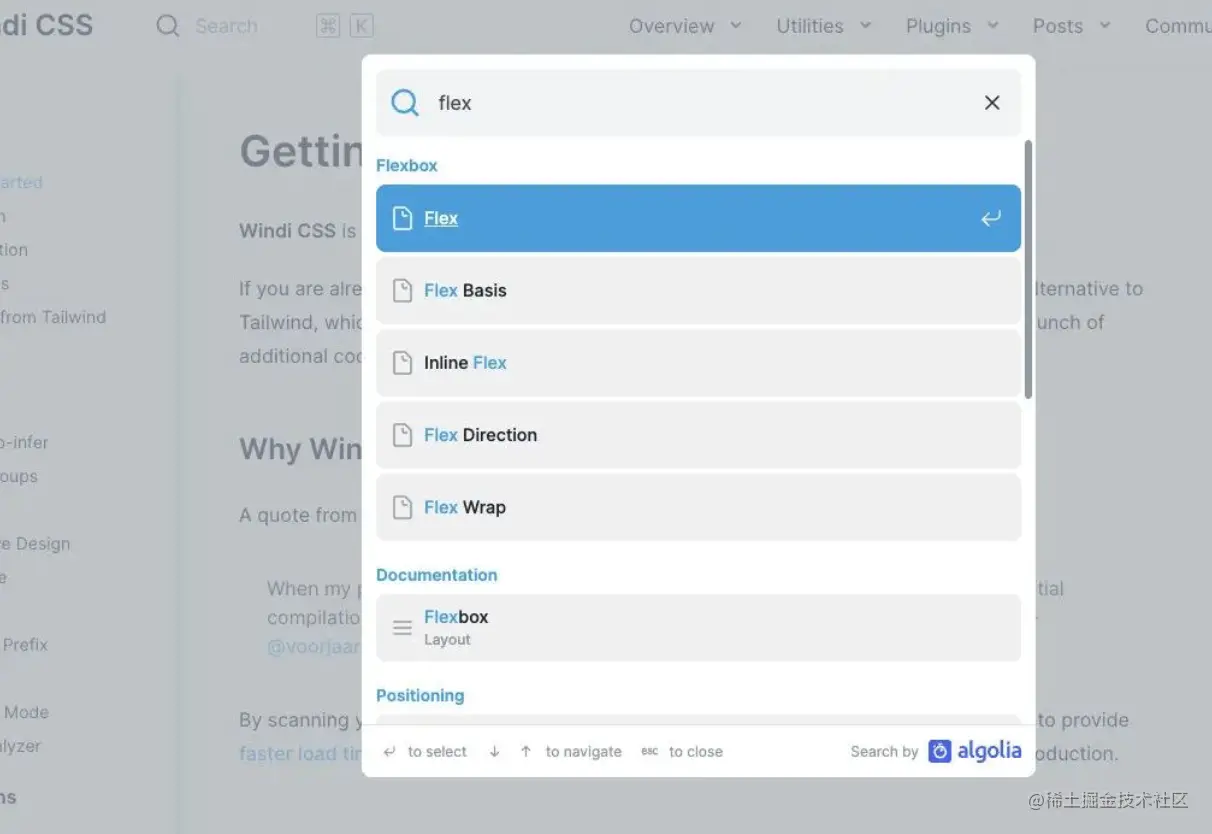Click the document icon beside Flex Direction
Screen dimensions: 1212x834
(x=402, y=435)
